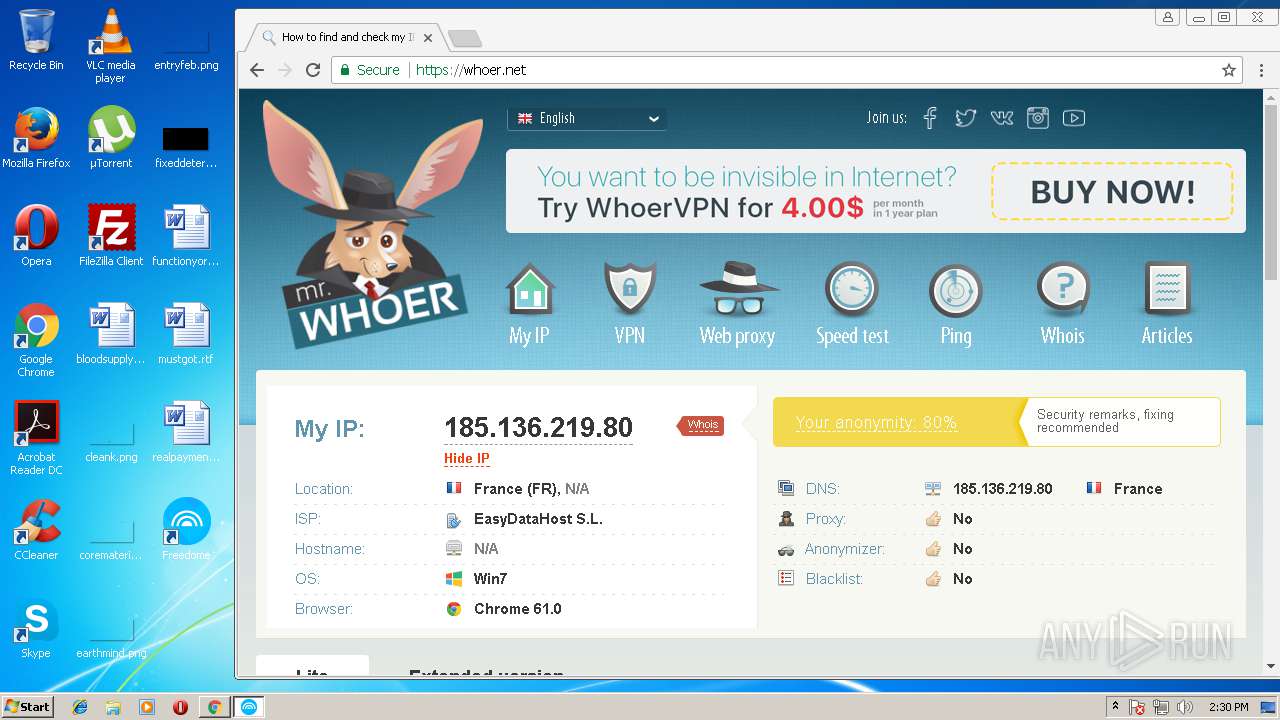Click the Chrome back arrow
This screenshot has width=1280, height=720.
257,70
